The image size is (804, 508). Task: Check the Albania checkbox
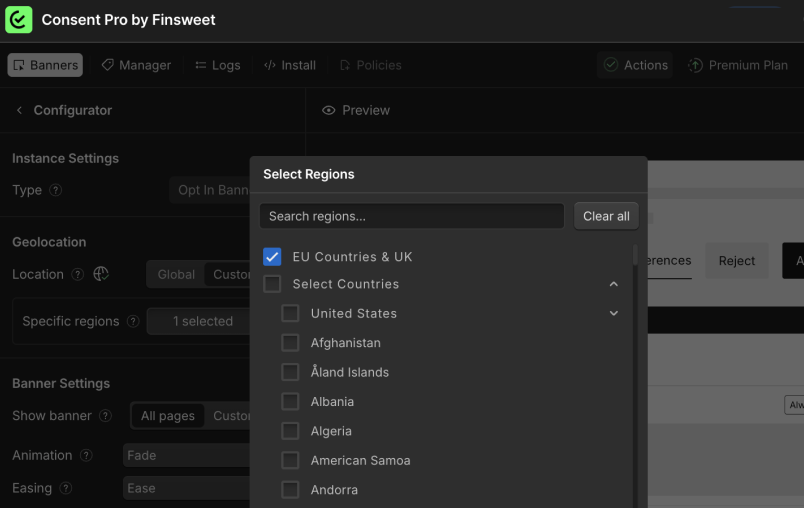[x=290, y=401]
